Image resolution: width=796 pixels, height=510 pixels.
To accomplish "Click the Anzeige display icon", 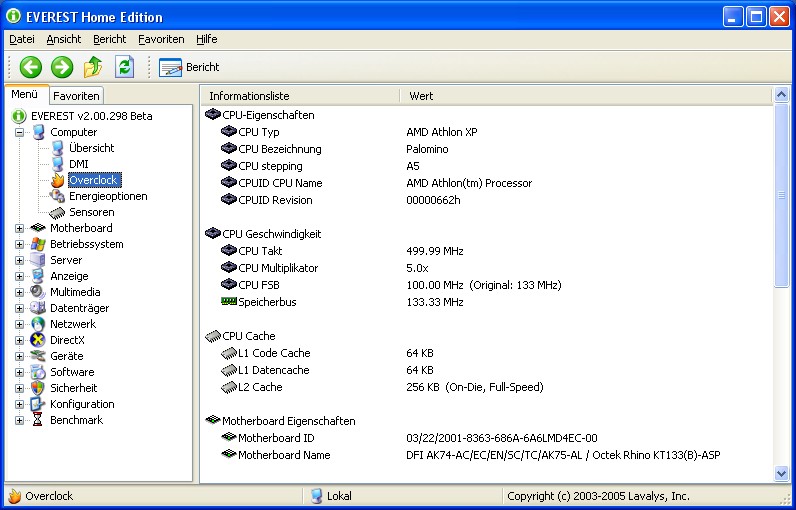I will (x=38, y=276).
